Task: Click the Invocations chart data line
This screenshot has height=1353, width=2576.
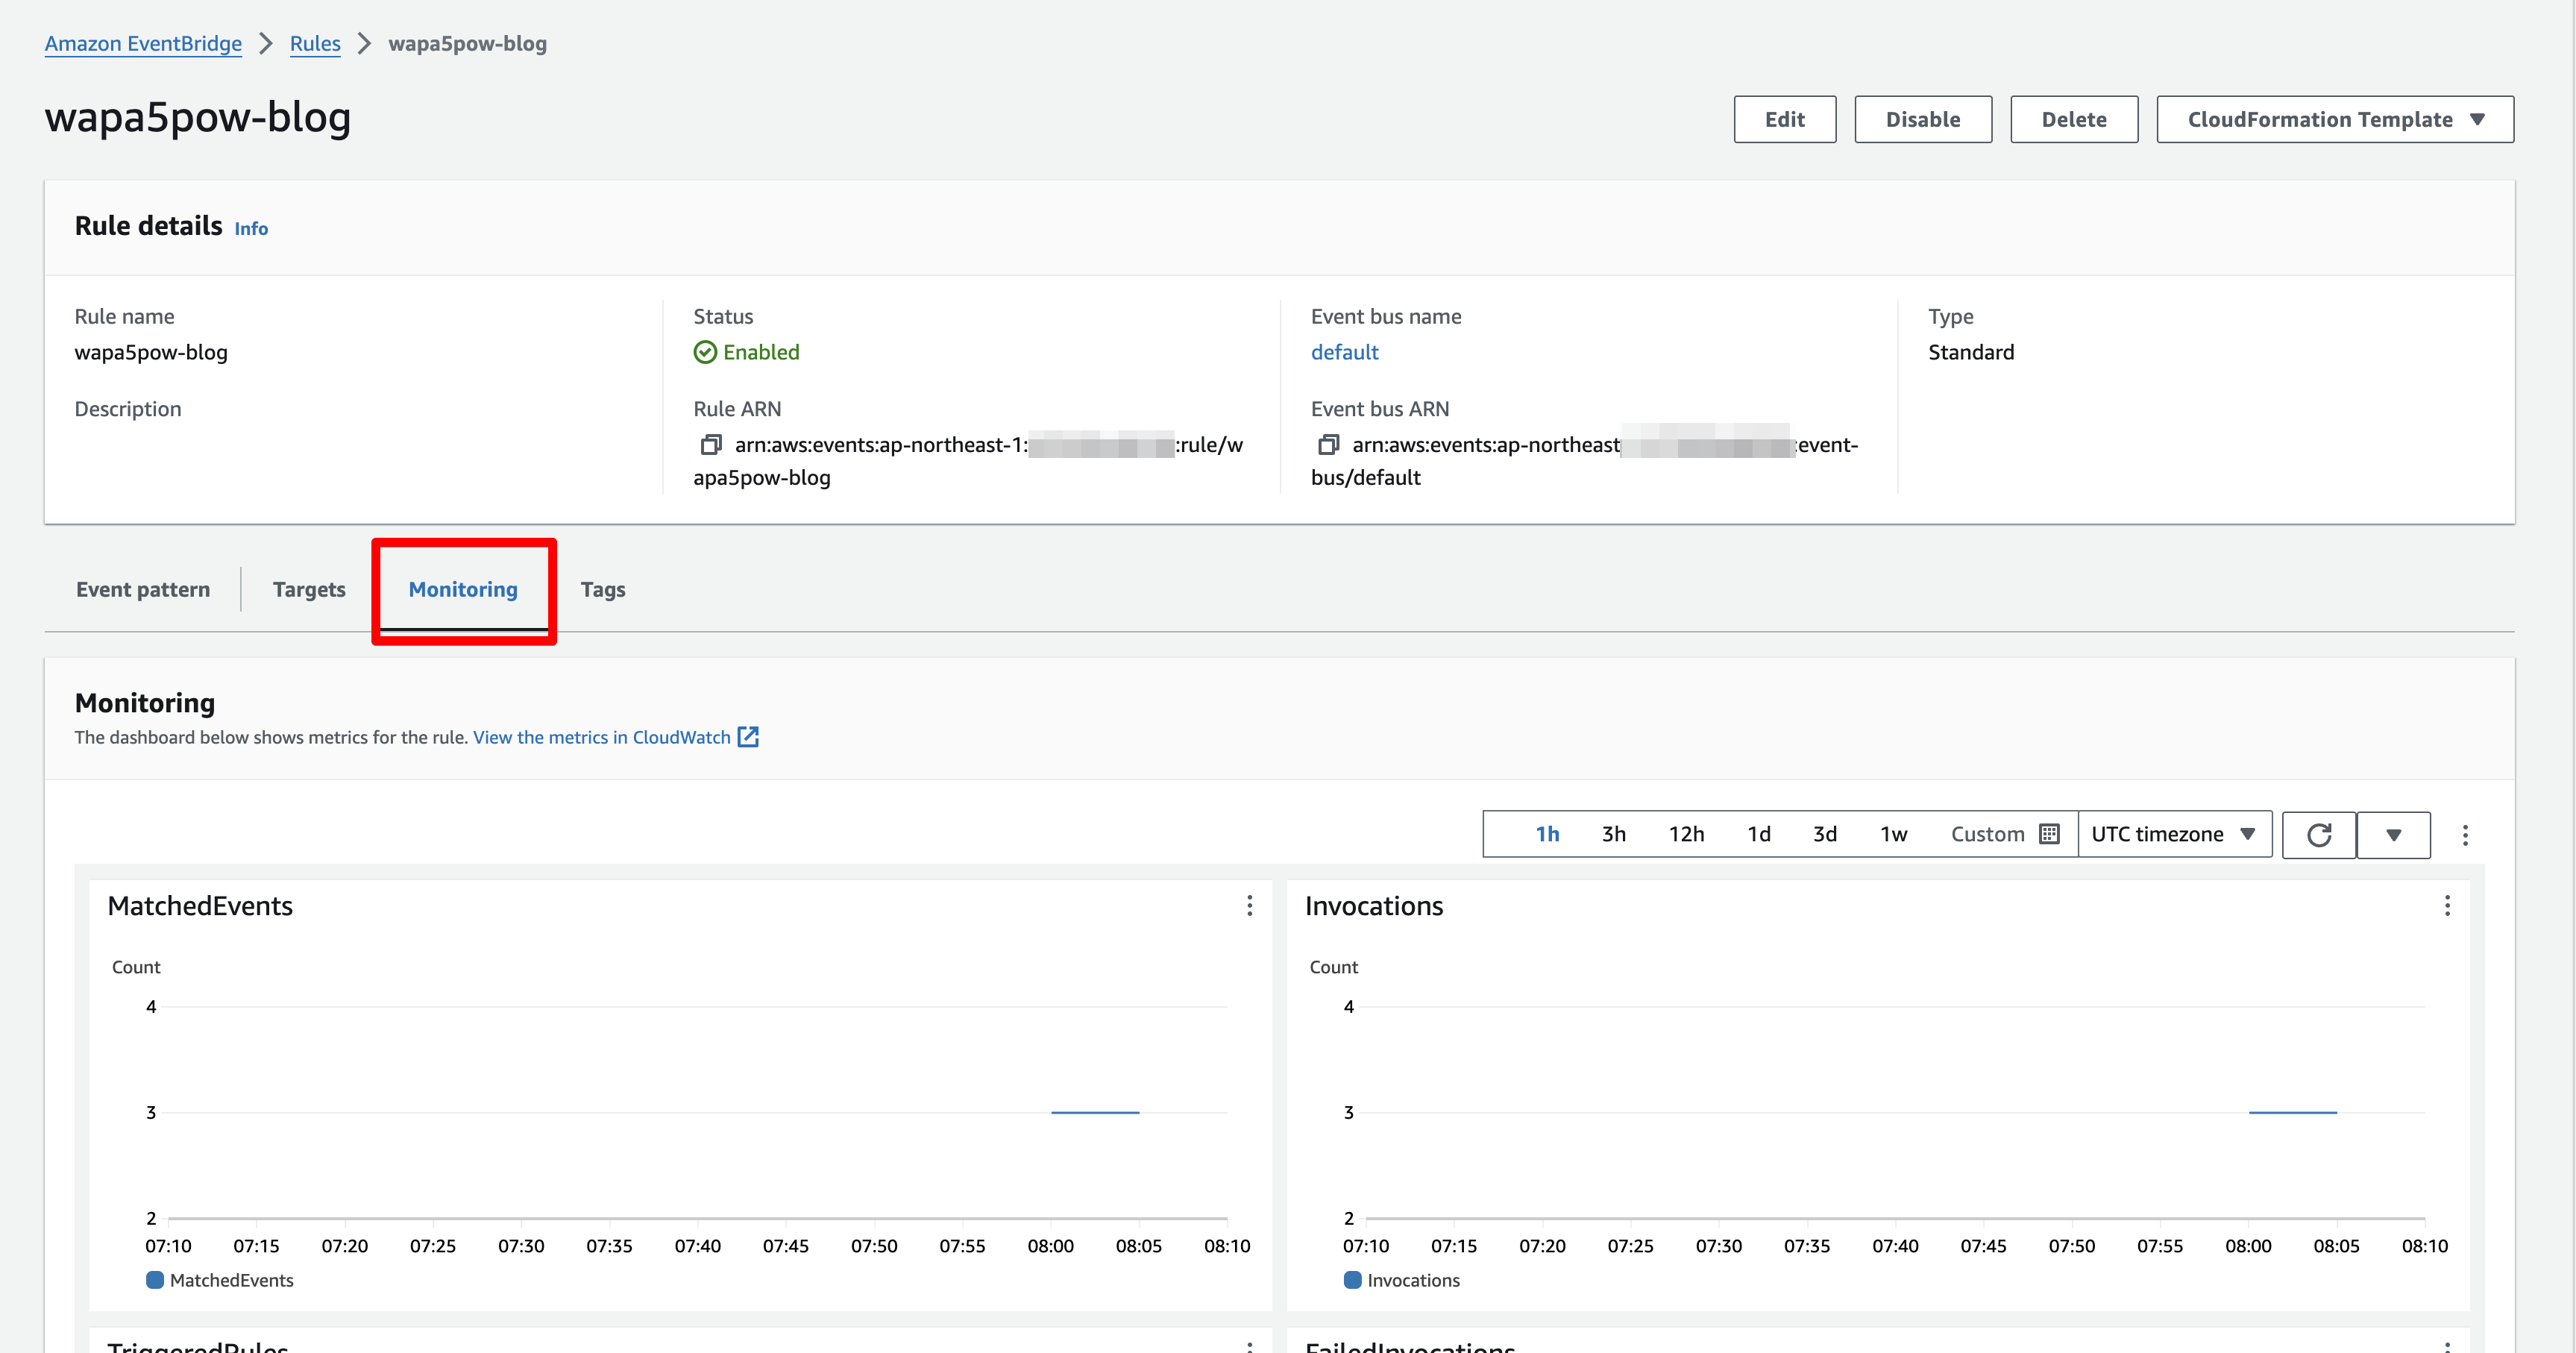Action: pyautogui.click(x=2293, y=1112)
